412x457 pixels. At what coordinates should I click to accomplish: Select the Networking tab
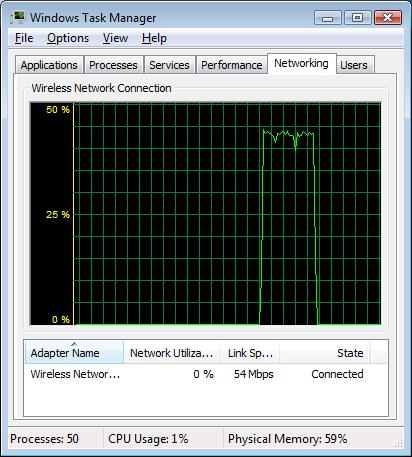pyautogui.click(x=301, y=63)
